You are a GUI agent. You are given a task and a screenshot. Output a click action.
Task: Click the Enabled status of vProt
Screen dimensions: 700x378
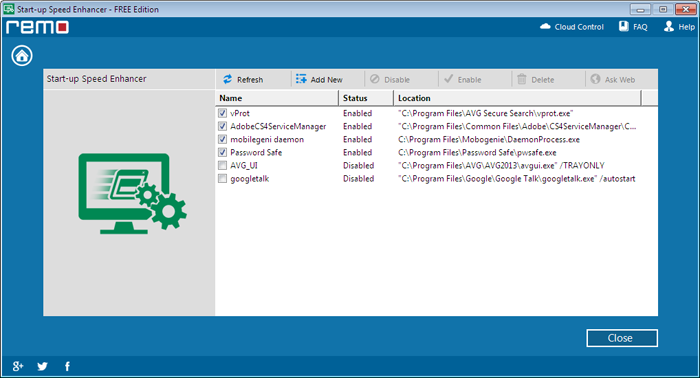[358, 113]
